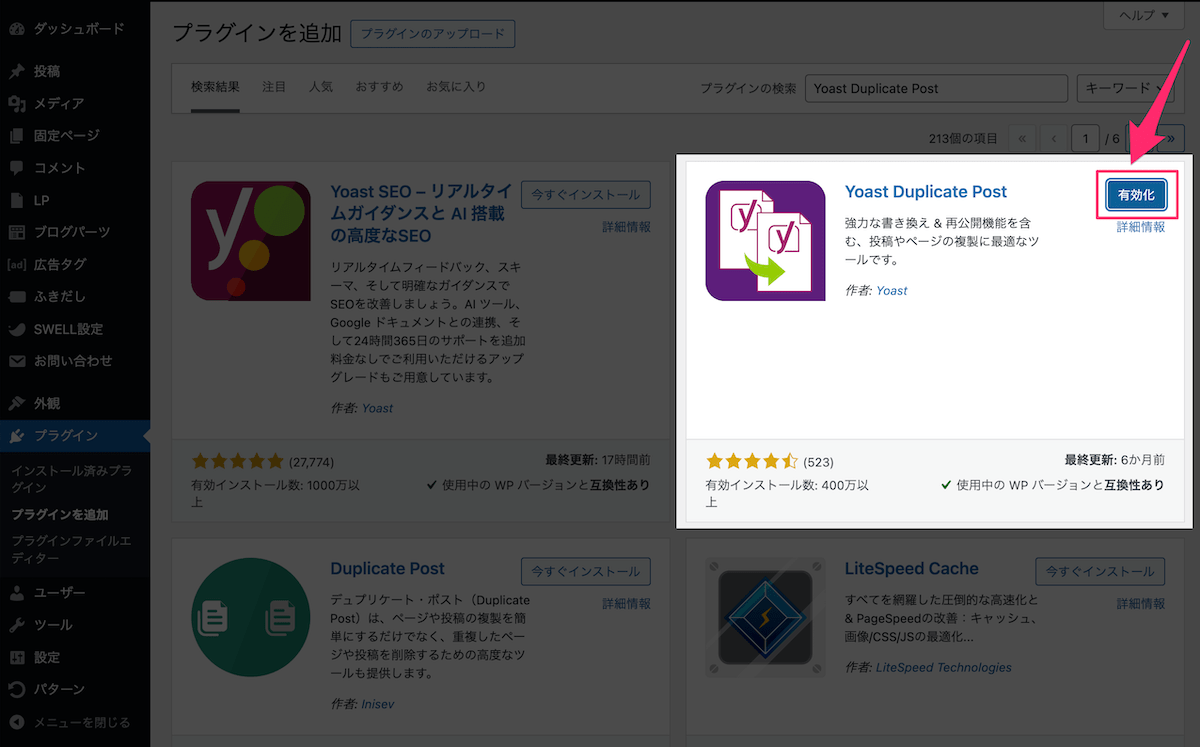The width and height of the screenshot is (1200, 747).
Task: Collapse sidebar with メニューを閉じる
Action: click(x=81, y=721)
